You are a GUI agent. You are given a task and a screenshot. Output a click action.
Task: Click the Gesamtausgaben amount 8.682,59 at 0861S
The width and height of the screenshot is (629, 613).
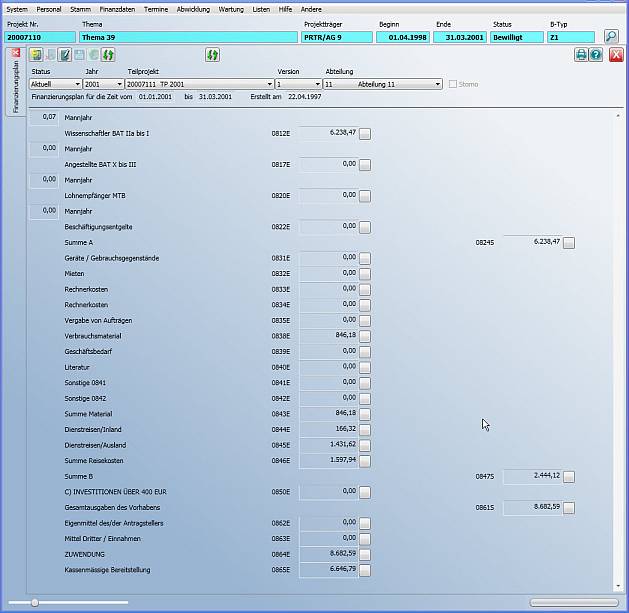(x=533, y=507)
